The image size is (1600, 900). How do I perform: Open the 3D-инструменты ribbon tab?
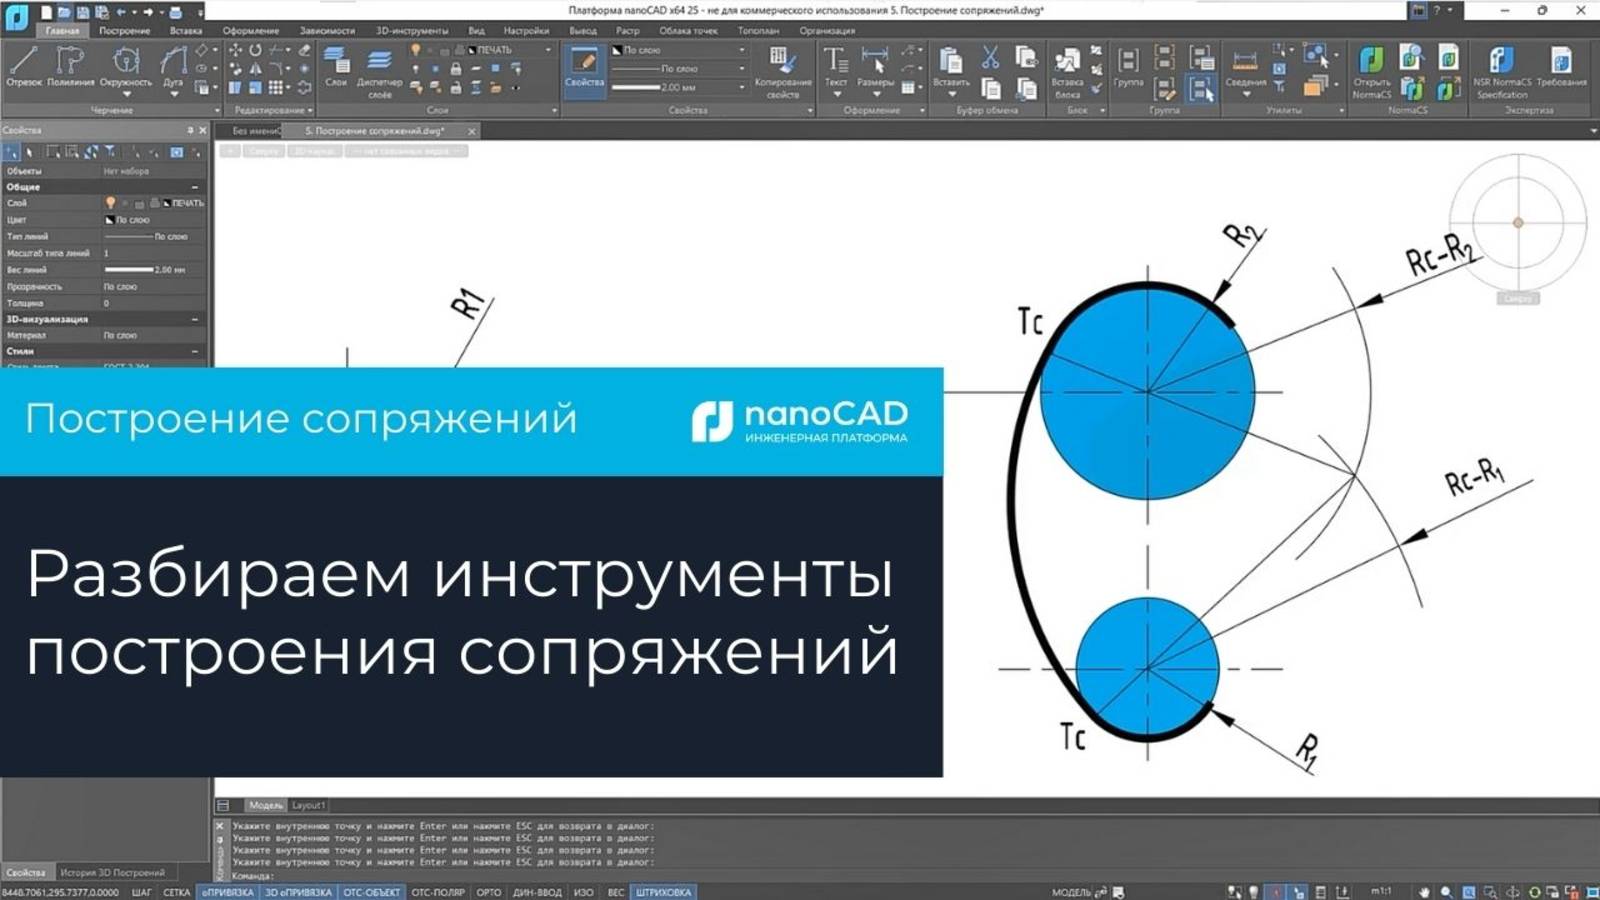(x=412, y=31)
